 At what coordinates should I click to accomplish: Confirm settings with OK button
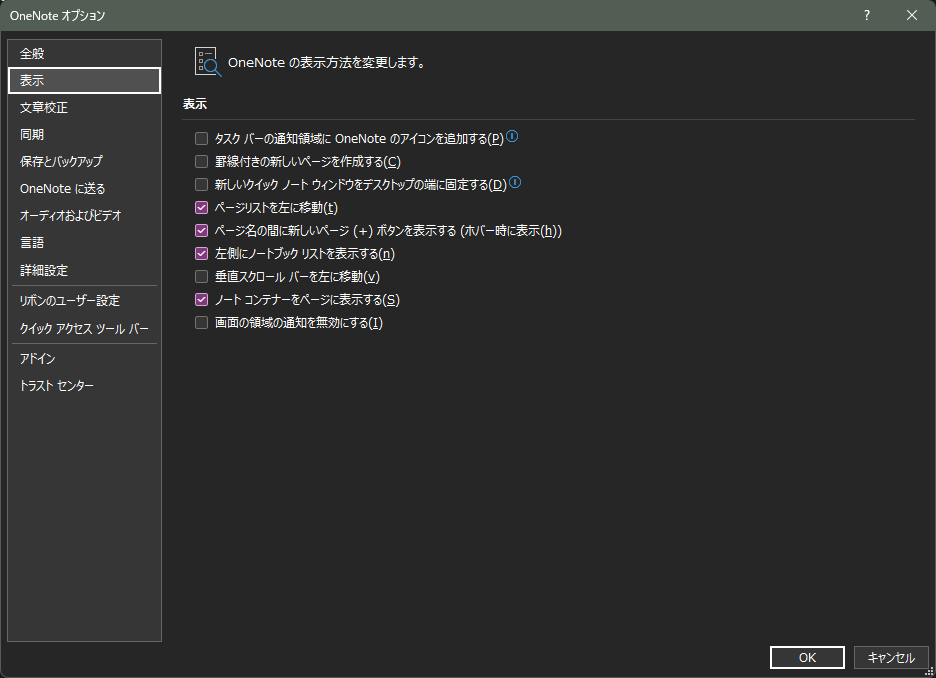[x=807, y=657]
